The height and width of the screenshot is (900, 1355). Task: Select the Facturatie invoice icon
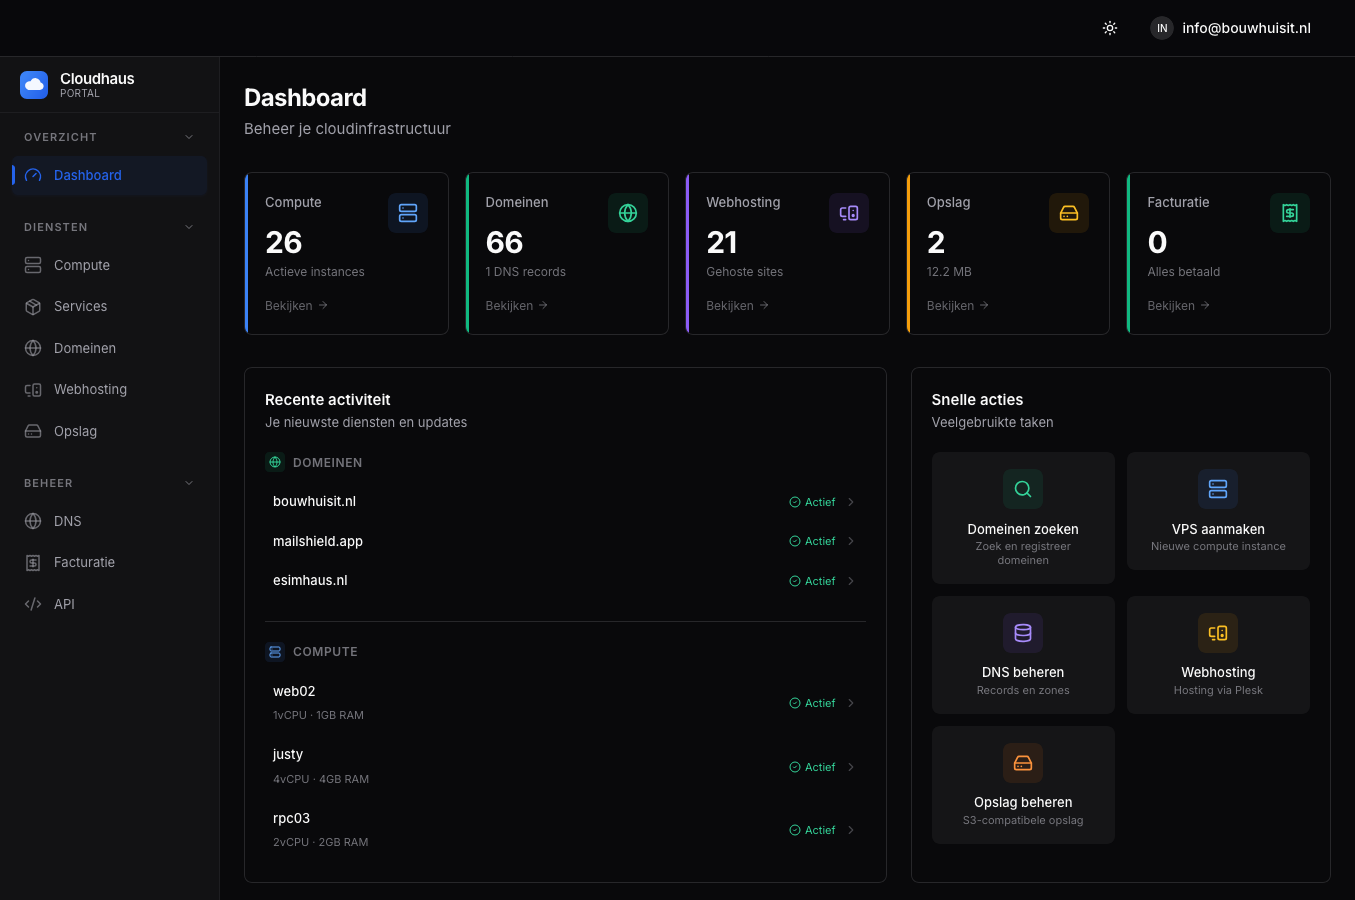pyautogui.click(x=33, y=562)
